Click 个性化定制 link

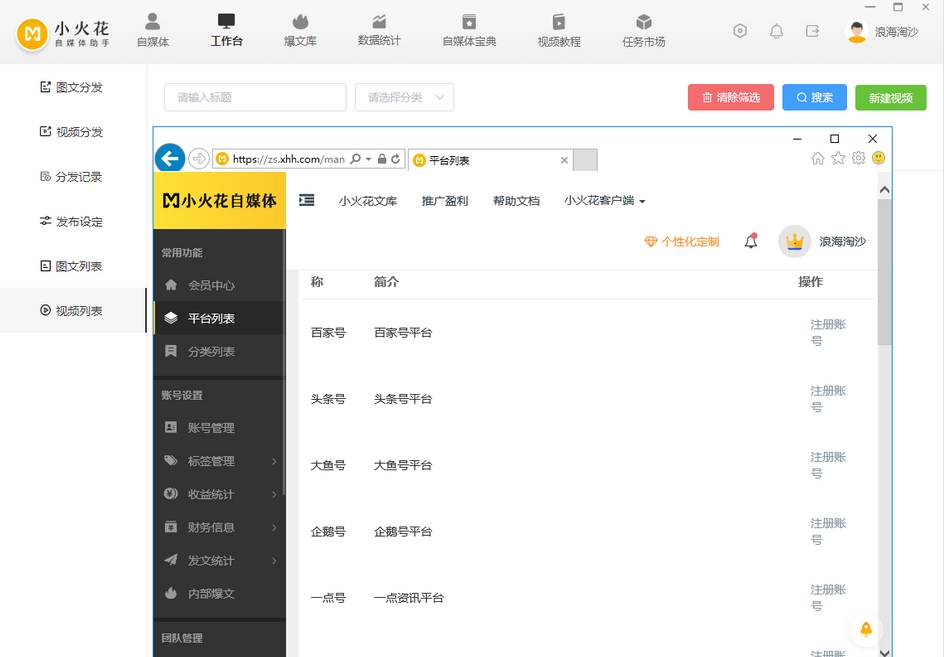pos(682,241)
